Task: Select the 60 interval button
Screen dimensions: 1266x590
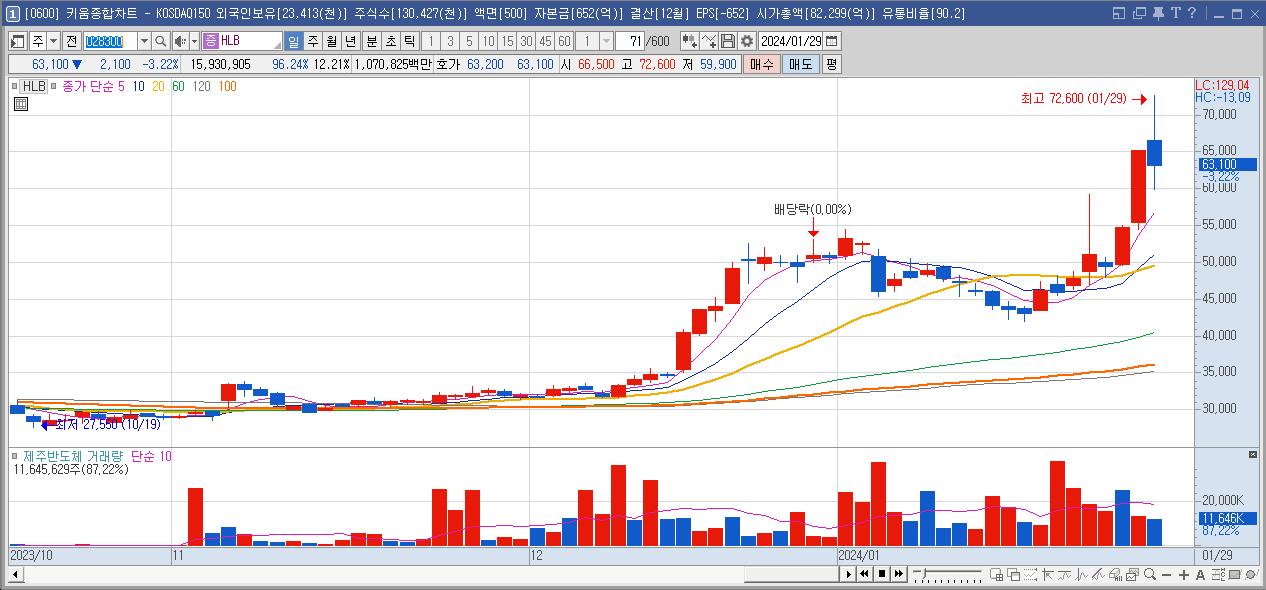Action: pos(564,41)
